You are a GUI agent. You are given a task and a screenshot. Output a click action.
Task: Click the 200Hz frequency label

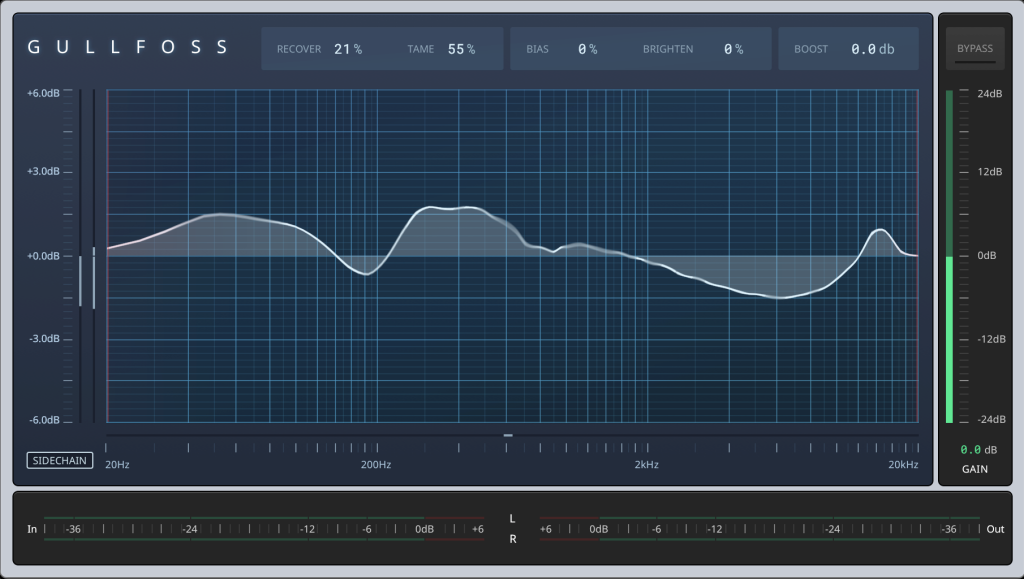click(376, 465)
